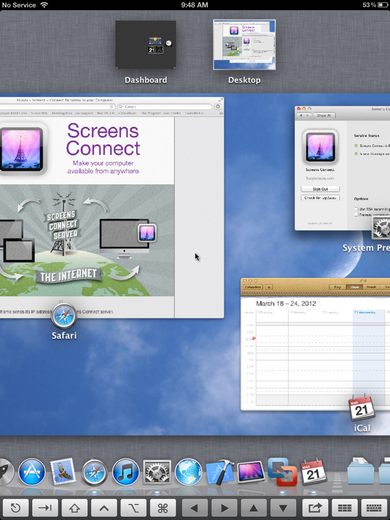Image resolution: width=390 pixels, height=520 pixels.
Task: Tick the second Options checkbox in preferences
Action: coord(356,215)
